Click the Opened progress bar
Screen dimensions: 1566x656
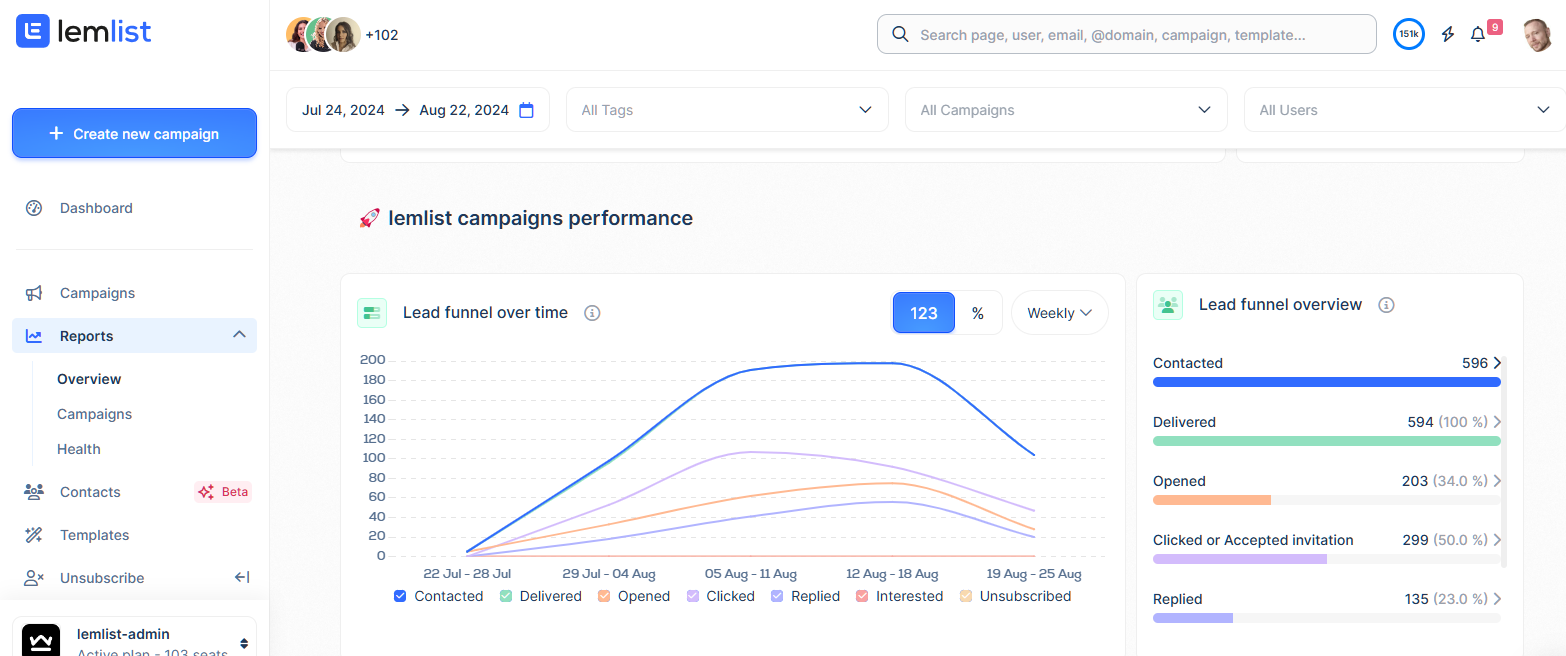pyautogui.click(x=1326, y=499)
